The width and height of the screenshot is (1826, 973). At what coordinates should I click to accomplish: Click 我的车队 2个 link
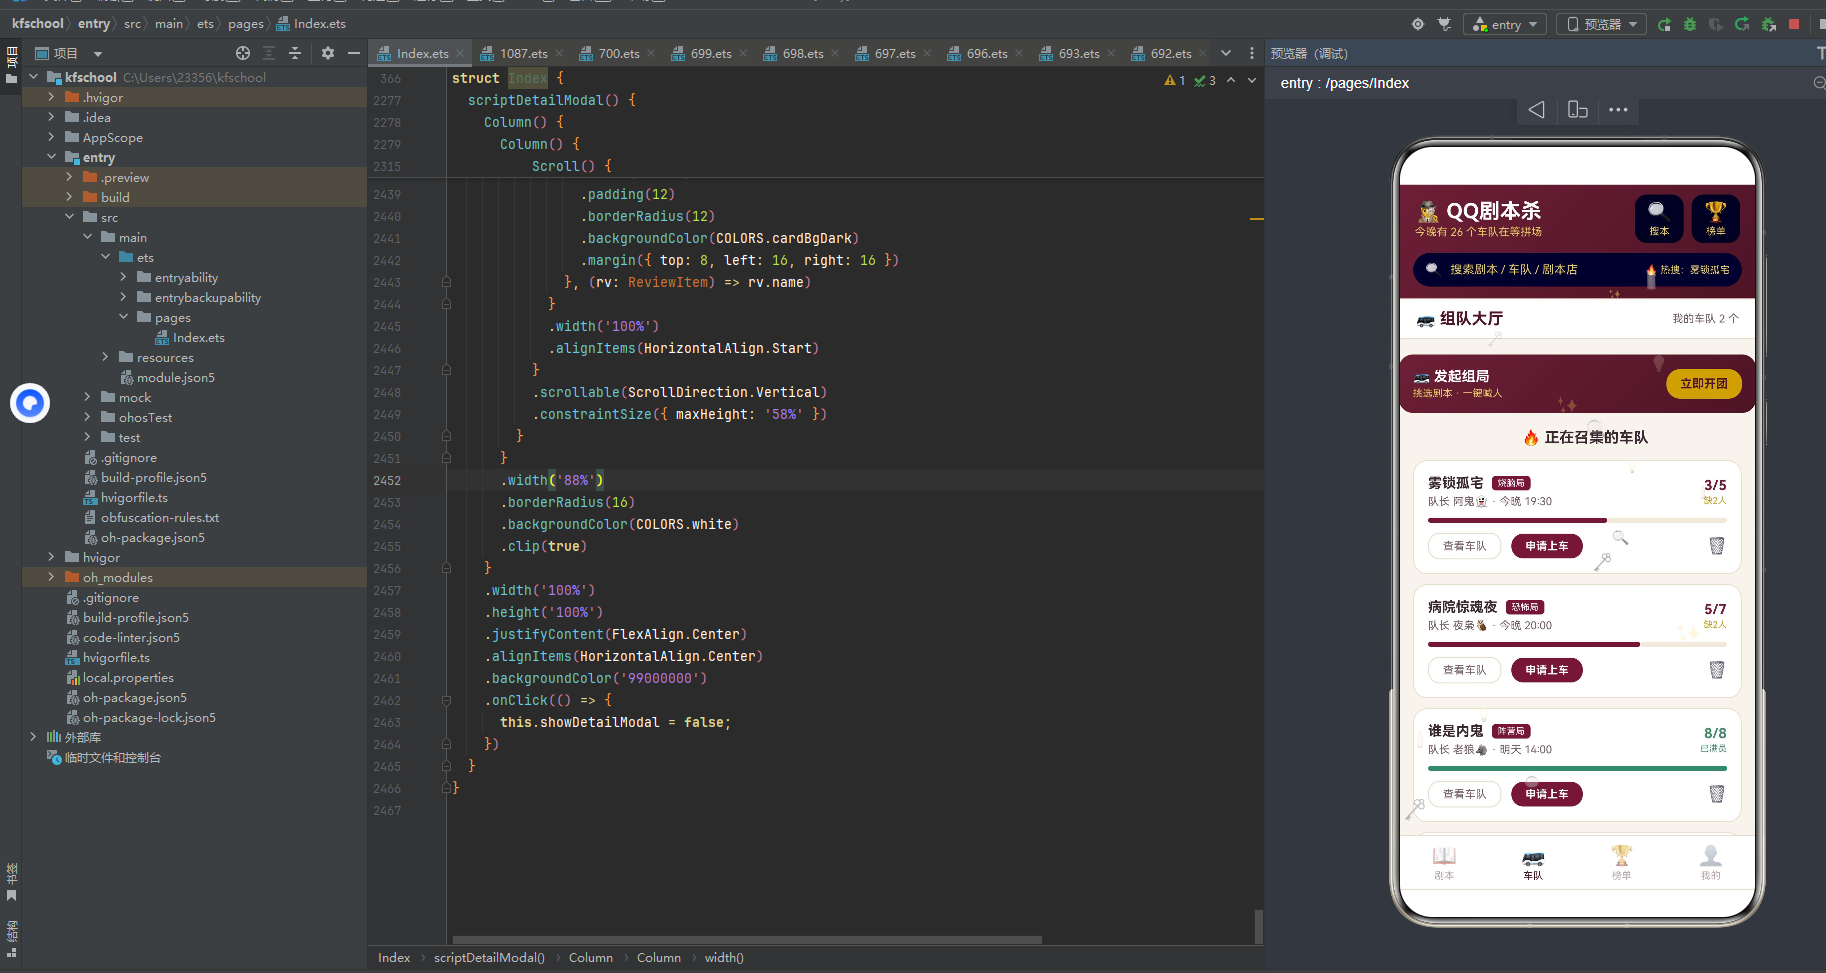pos(1705,319)
